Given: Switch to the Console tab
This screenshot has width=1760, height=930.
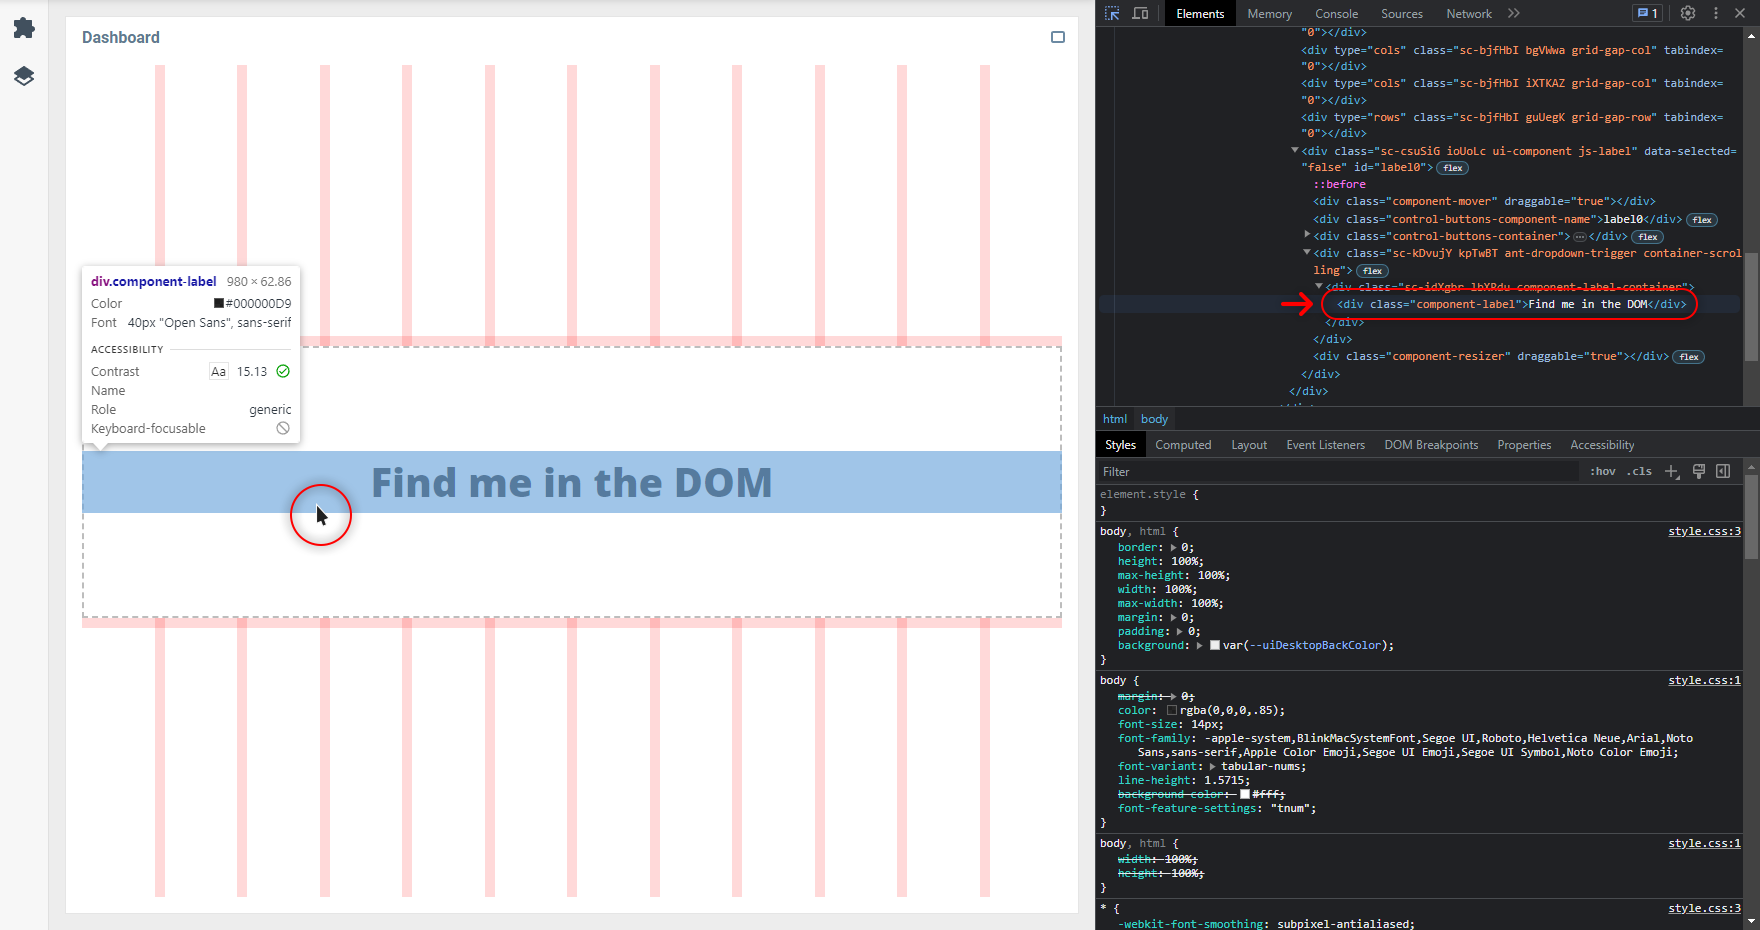Looking at the screenshot, I should 1336,14.
